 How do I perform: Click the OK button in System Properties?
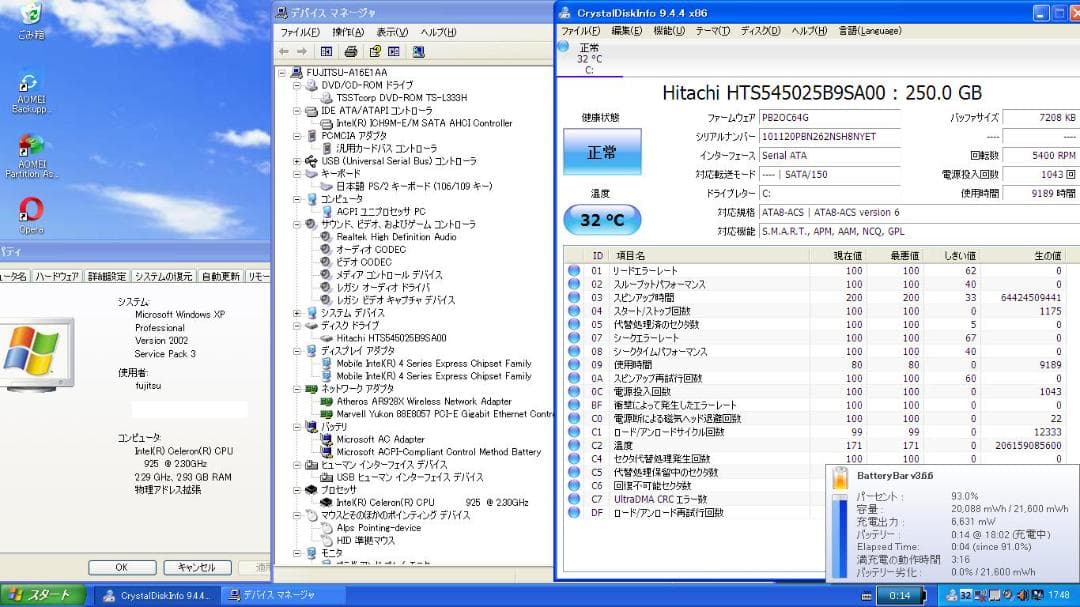point(120,567)
